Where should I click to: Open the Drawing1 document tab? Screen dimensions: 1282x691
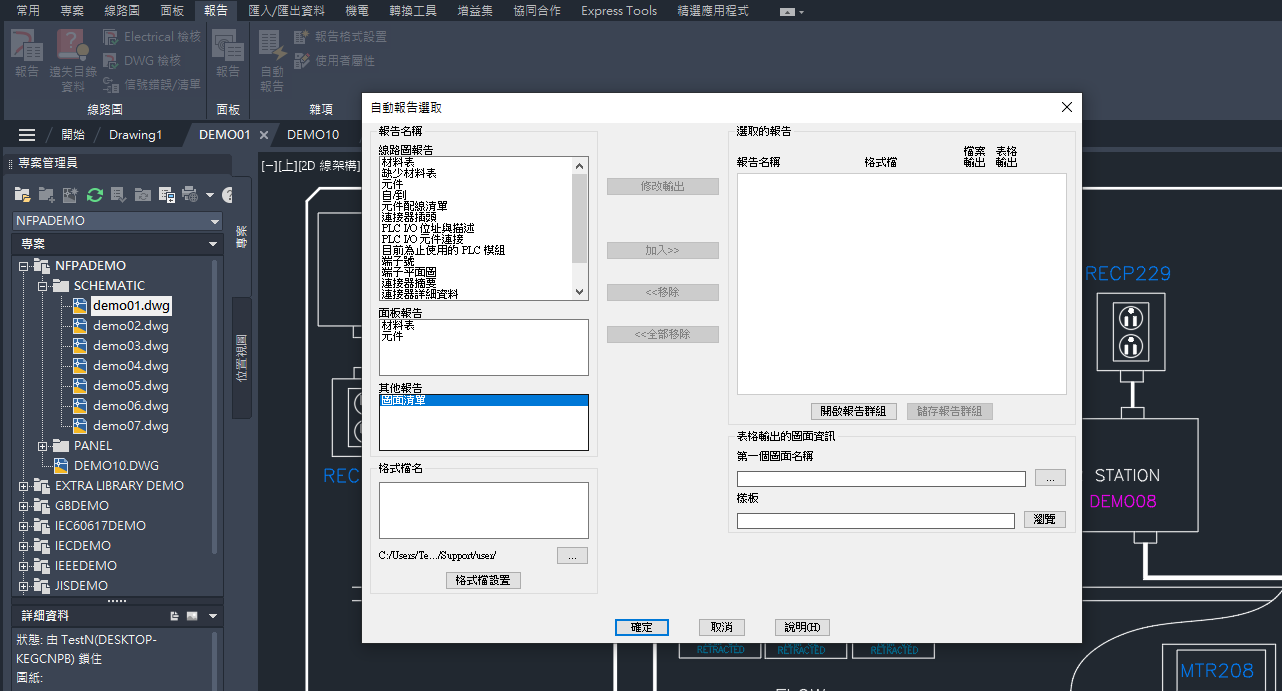tap(135, 135)
